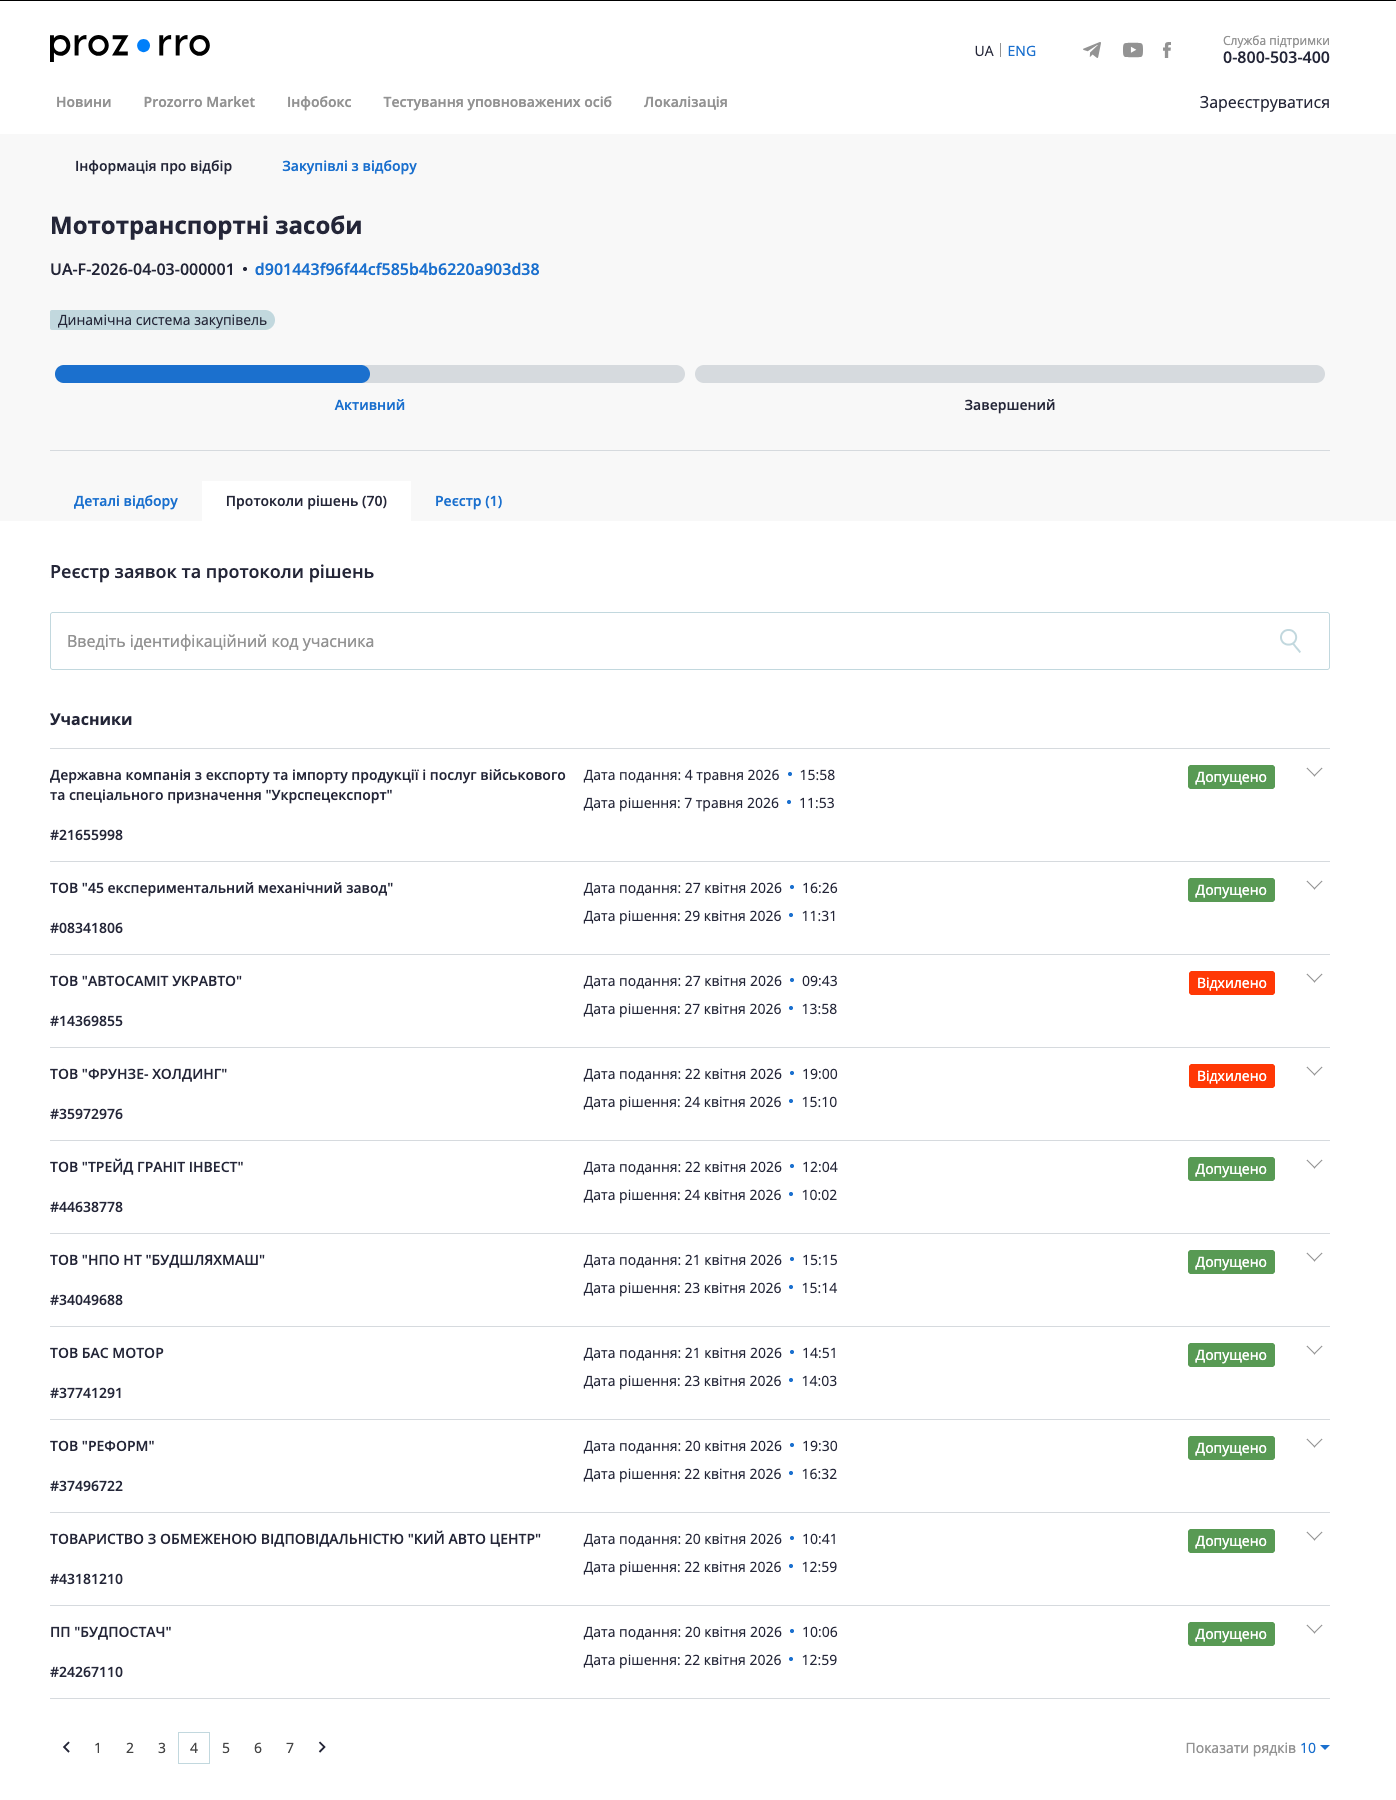This screenshot has height=1800, width=1396.
Task: Select the UA language option
Action: pyautogui.click(x=984, y=51)
